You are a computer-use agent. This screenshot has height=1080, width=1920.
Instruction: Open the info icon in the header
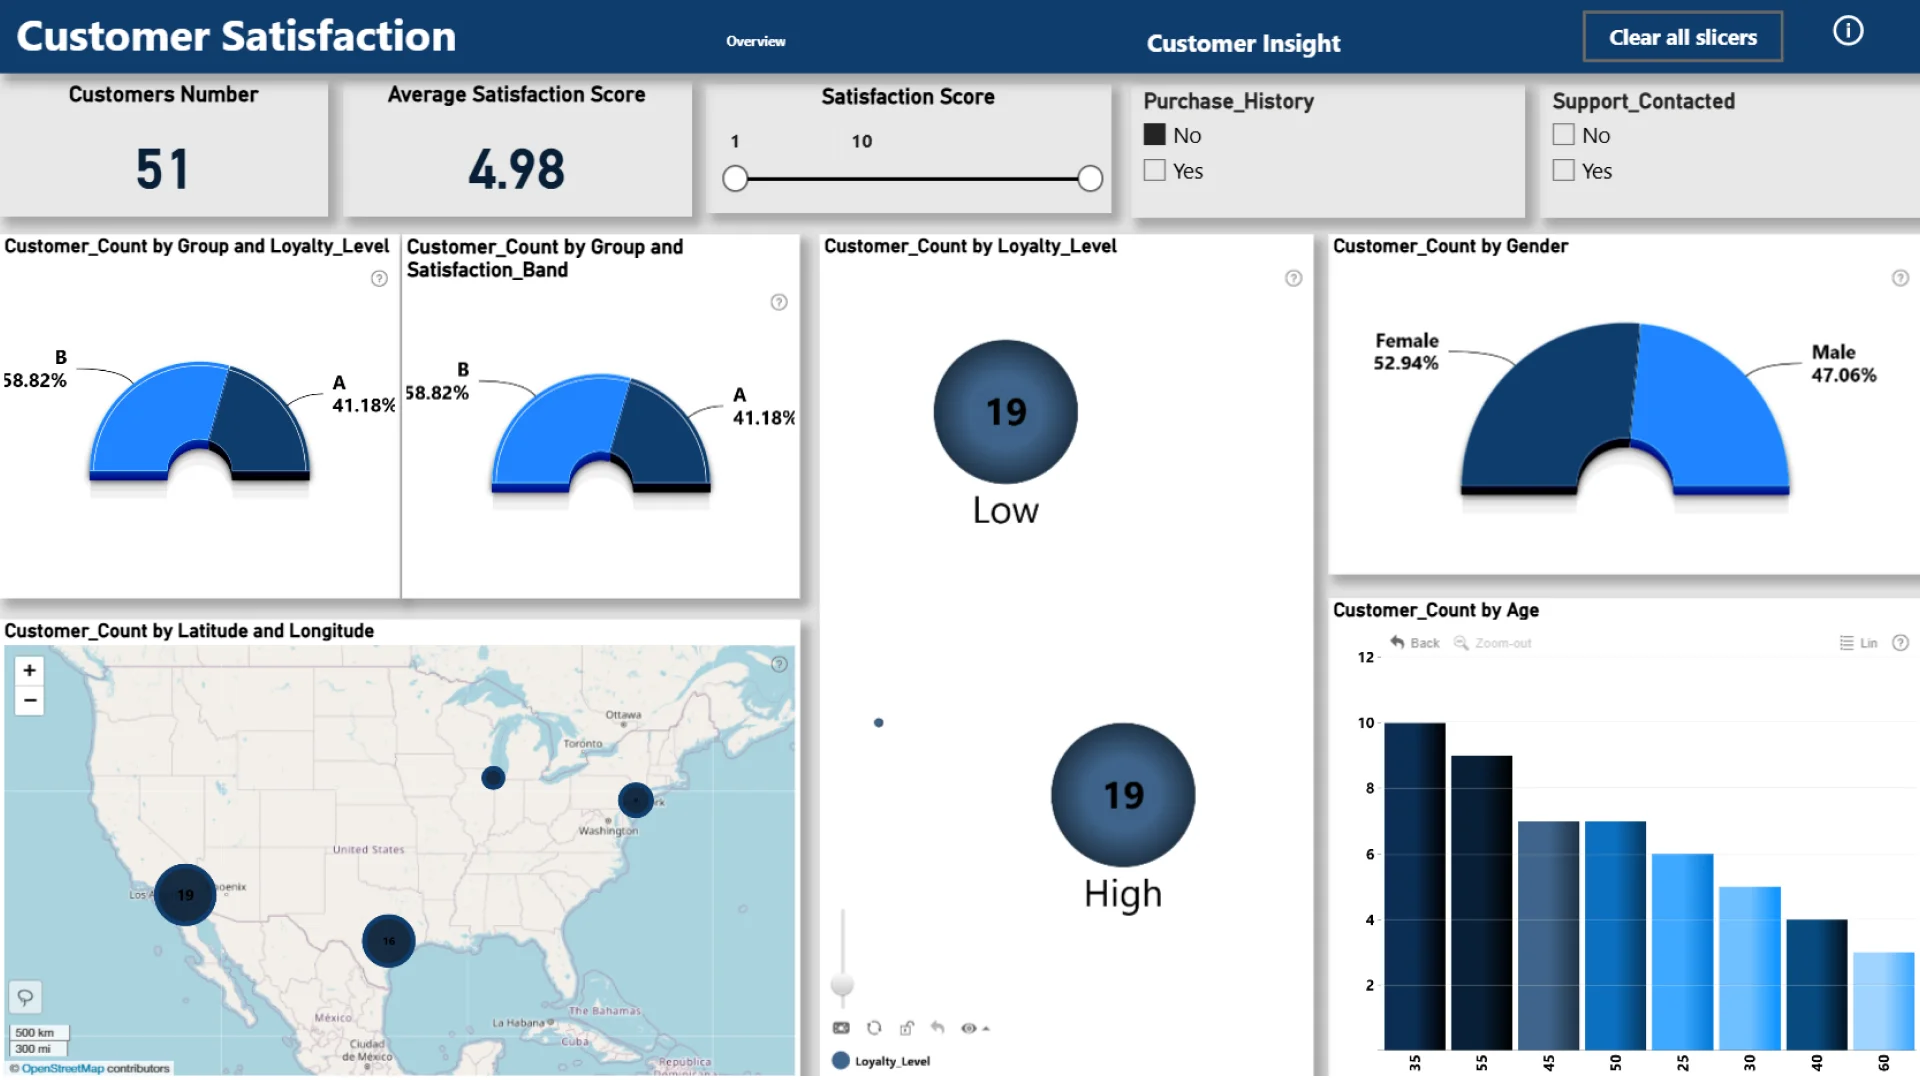[1847, 31]
